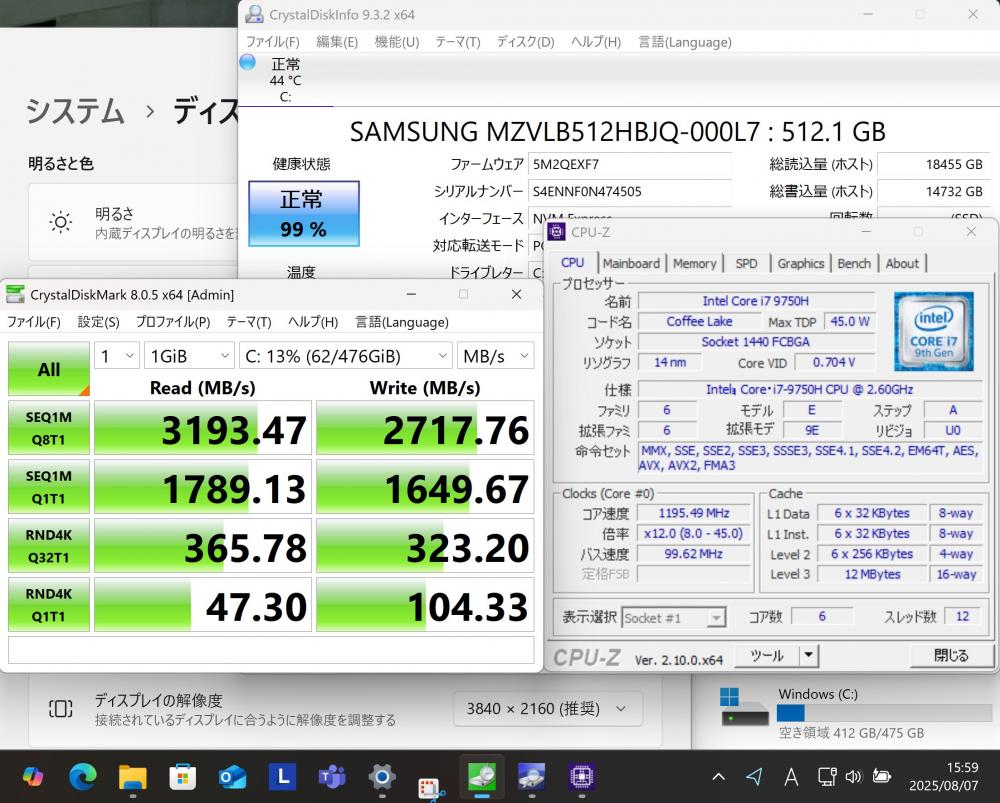Click the CrystalDiskMark title bar icon

15,294
